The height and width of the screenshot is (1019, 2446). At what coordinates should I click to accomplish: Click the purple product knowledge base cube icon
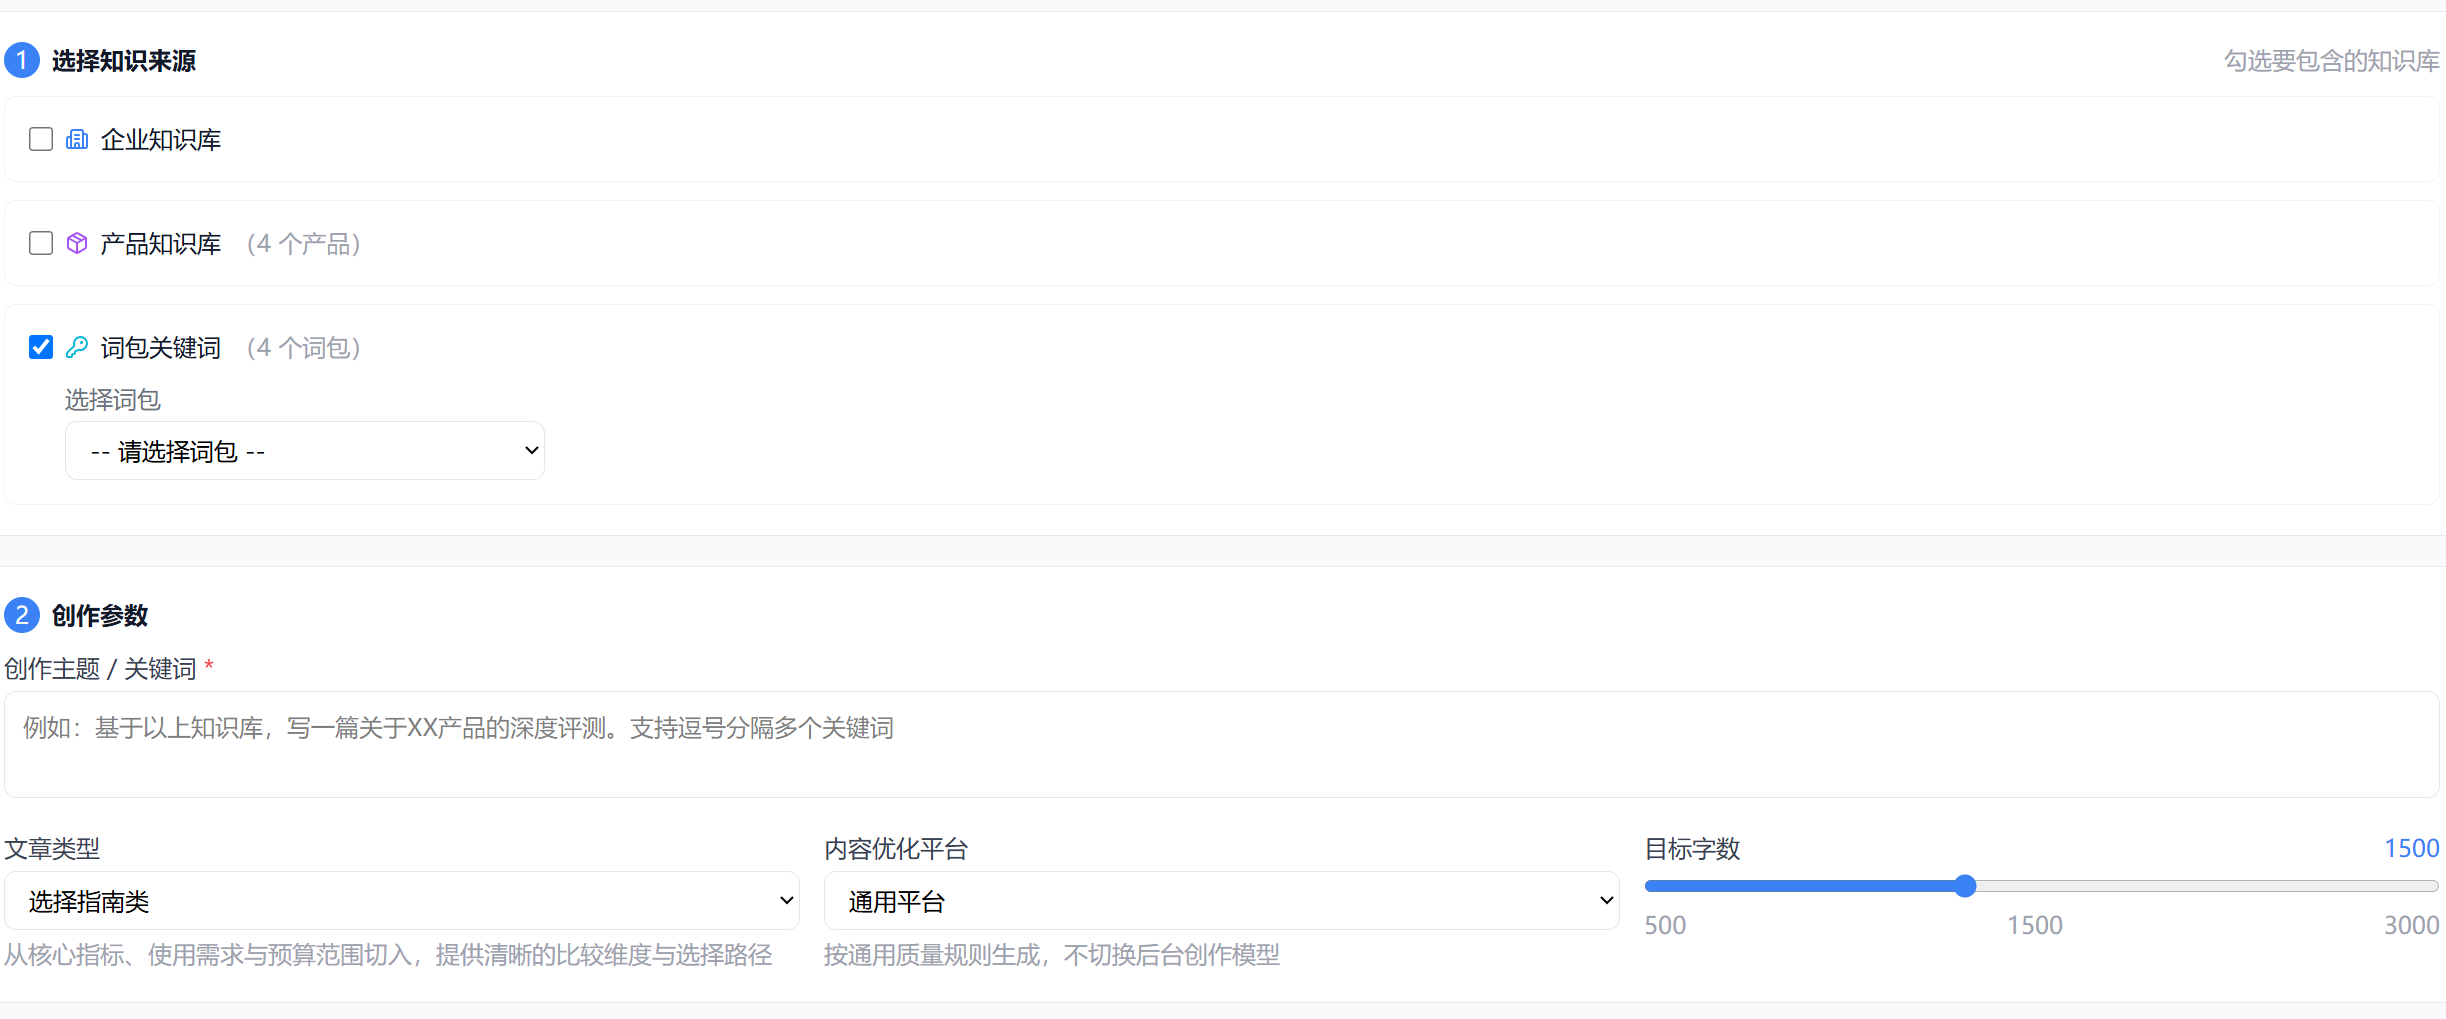[x=77, y=243]
